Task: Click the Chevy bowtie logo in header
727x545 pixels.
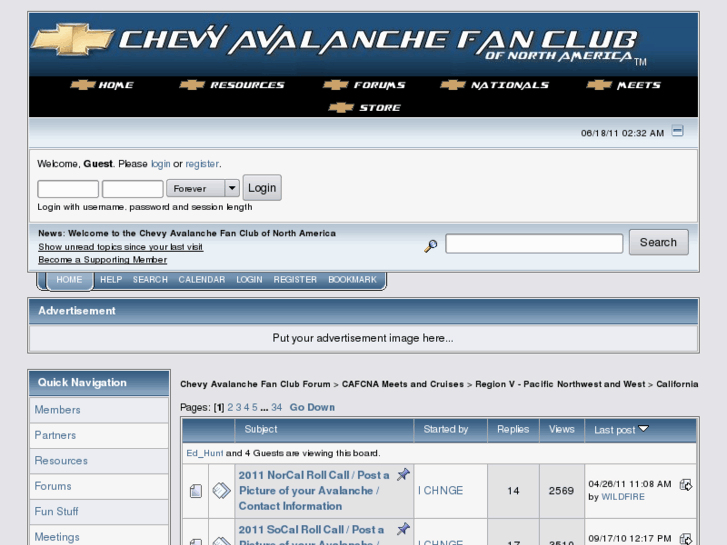Action: (x=73, y=40)
